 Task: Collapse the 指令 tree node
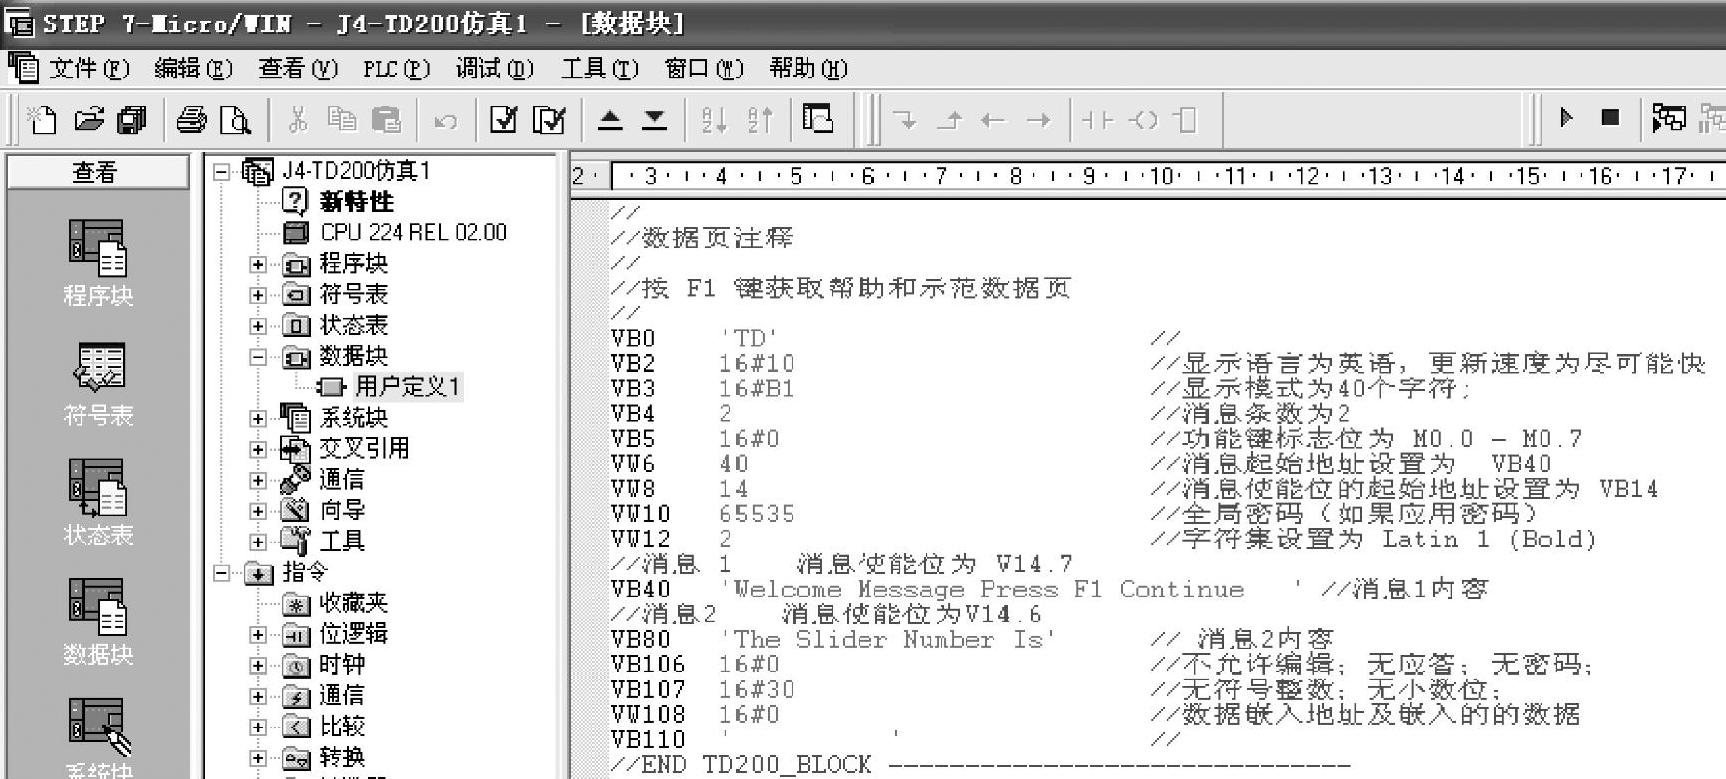click(x=221, y=574)
